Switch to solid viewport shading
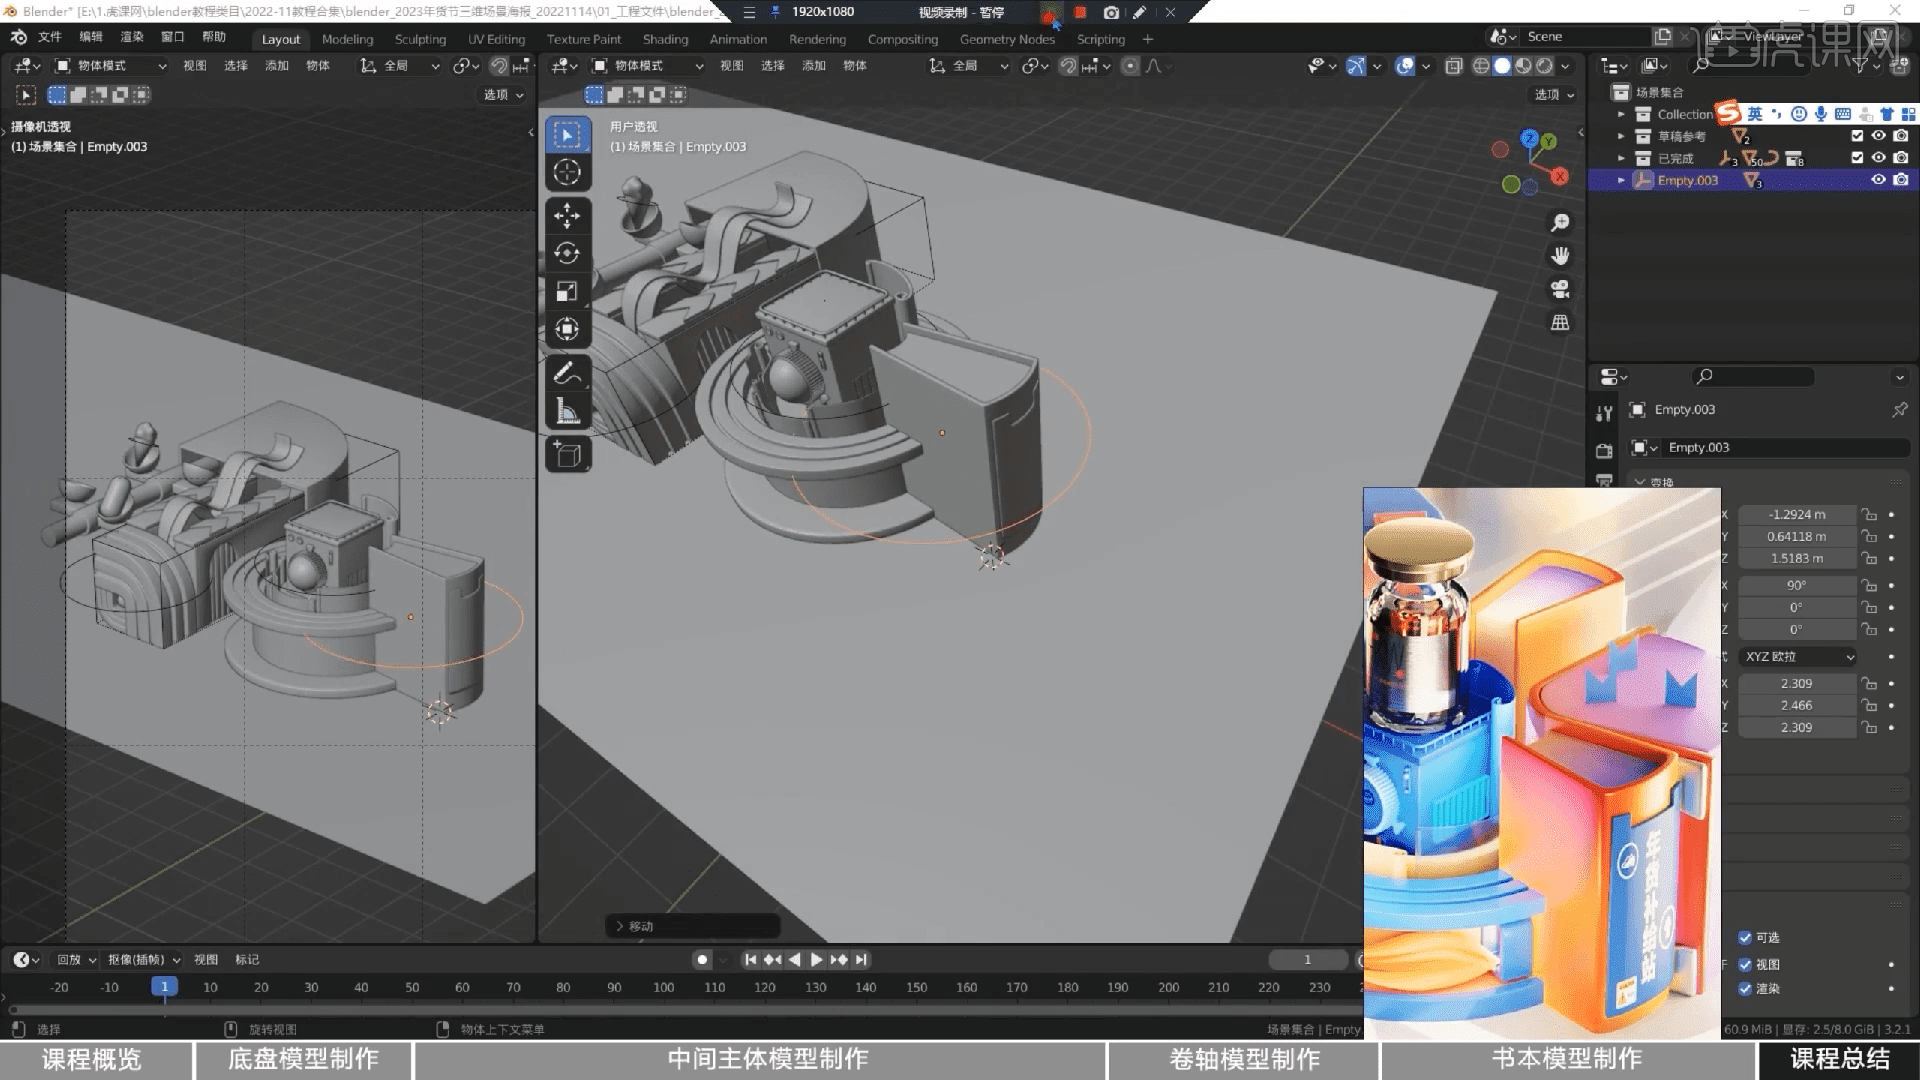Screen dimensions: 1920x1080 [x=1502, y=66]
